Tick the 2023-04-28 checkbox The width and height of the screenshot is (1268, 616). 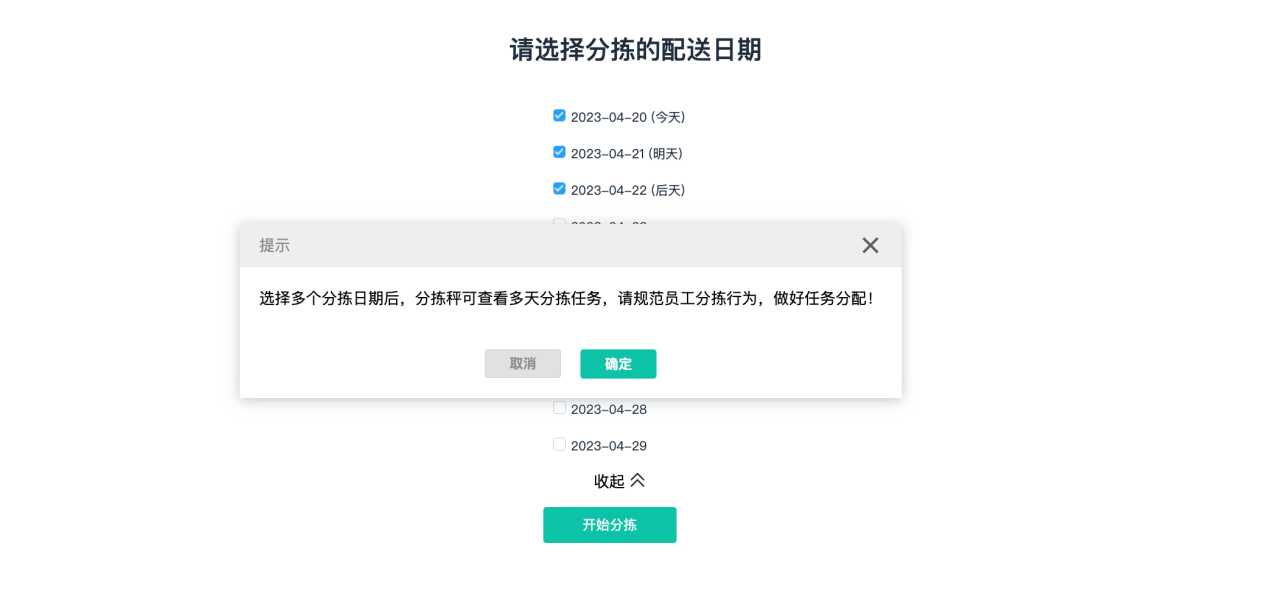559,408
